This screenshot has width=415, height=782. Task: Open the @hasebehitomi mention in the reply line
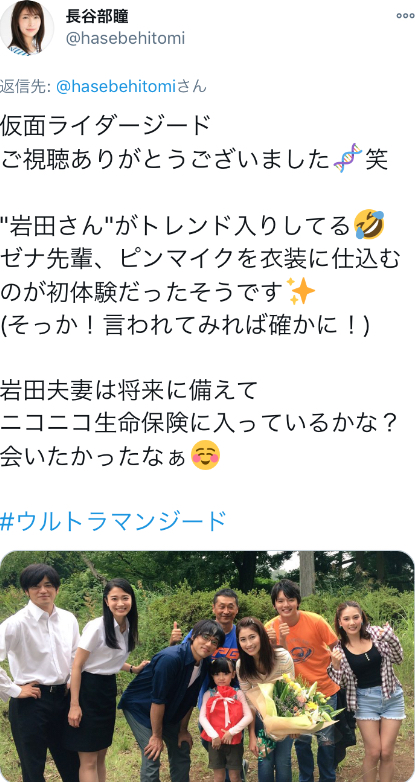tap(116, 86)
